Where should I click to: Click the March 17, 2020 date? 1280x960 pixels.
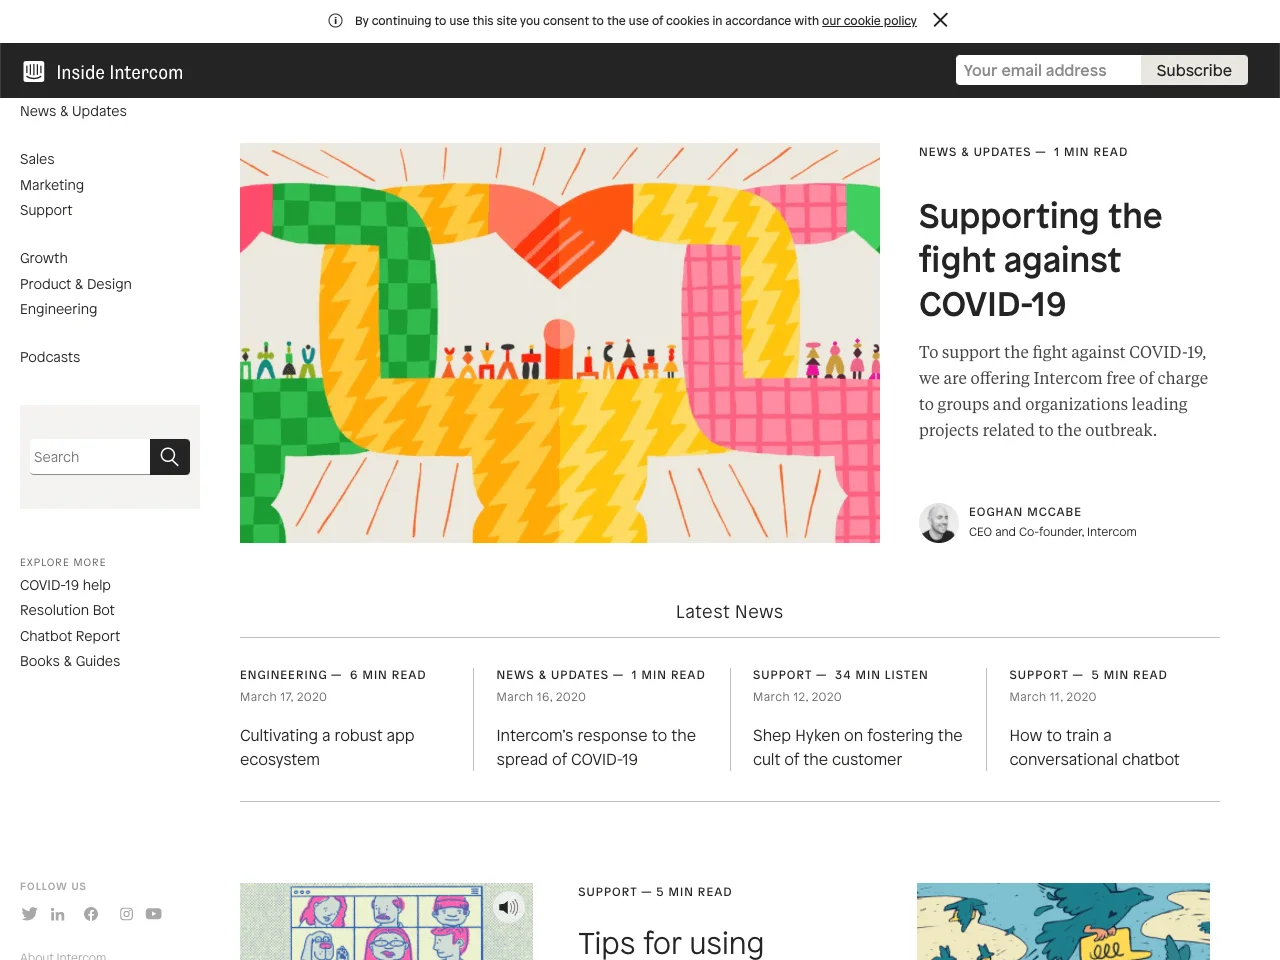283,697
